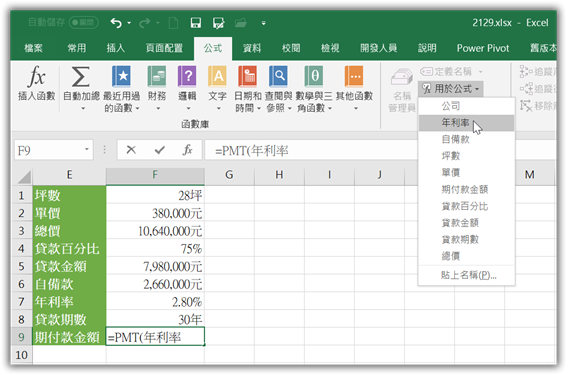Select 公司 in the names menu

coord(466,106)
